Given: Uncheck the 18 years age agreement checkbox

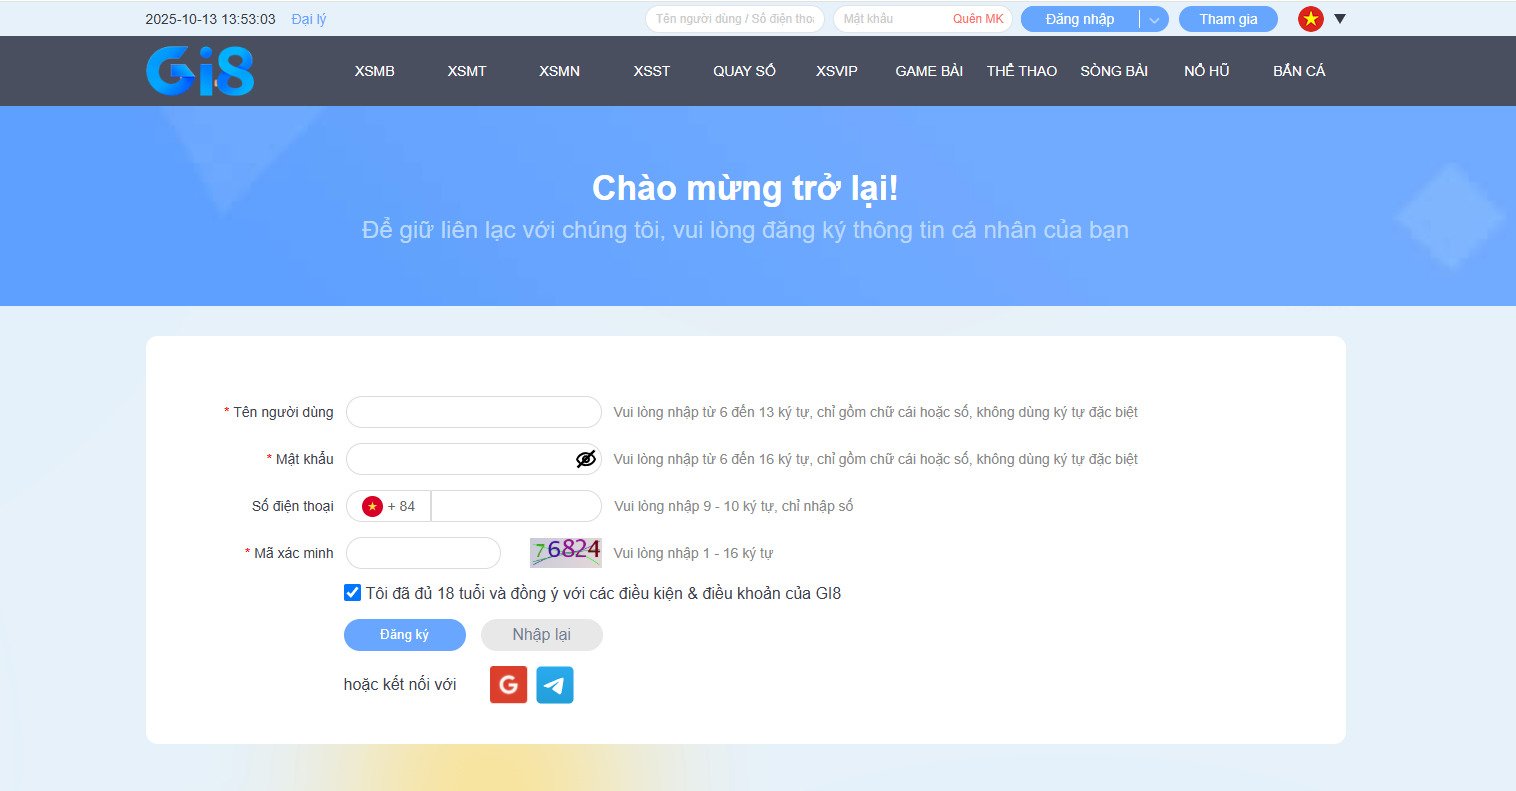Looking at the screenshot, I should click(x=352, y=593).
